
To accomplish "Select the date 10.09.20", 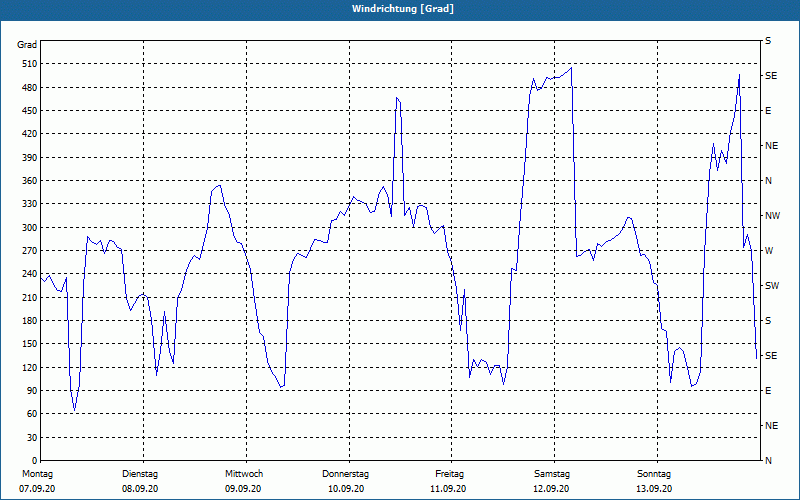I will (346, 489).
